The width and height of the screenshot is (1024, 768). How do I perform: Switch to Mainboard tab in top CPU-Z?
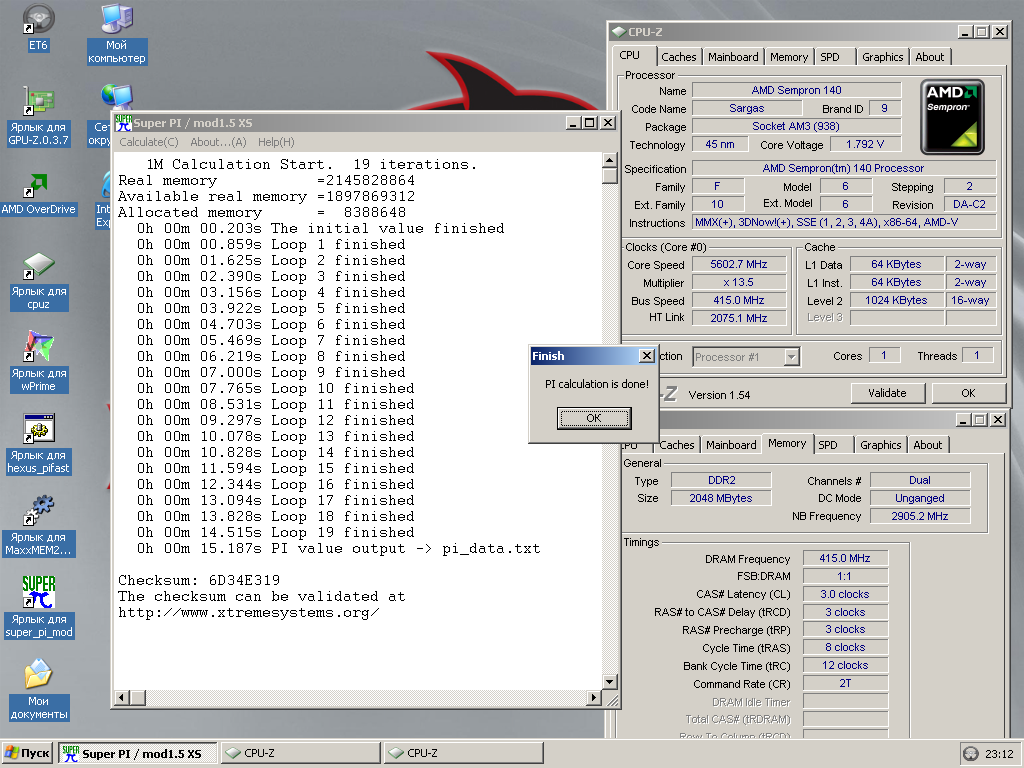pyautogui.click(x=733, y=57)
